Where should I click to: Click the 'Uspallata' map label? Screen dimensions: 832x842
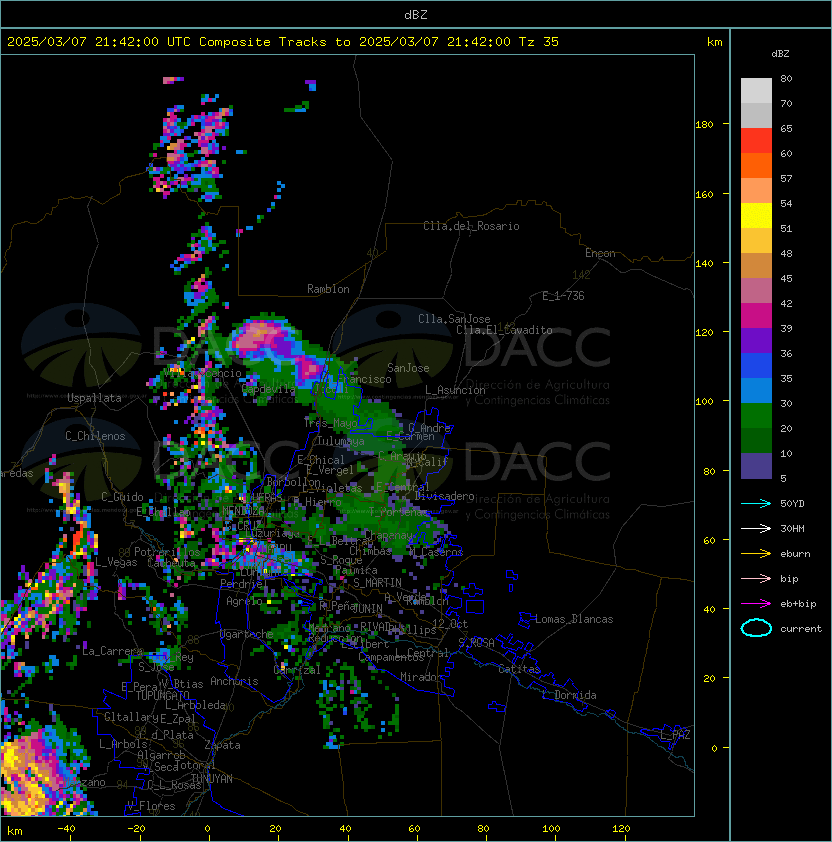(x=94, y=398)
